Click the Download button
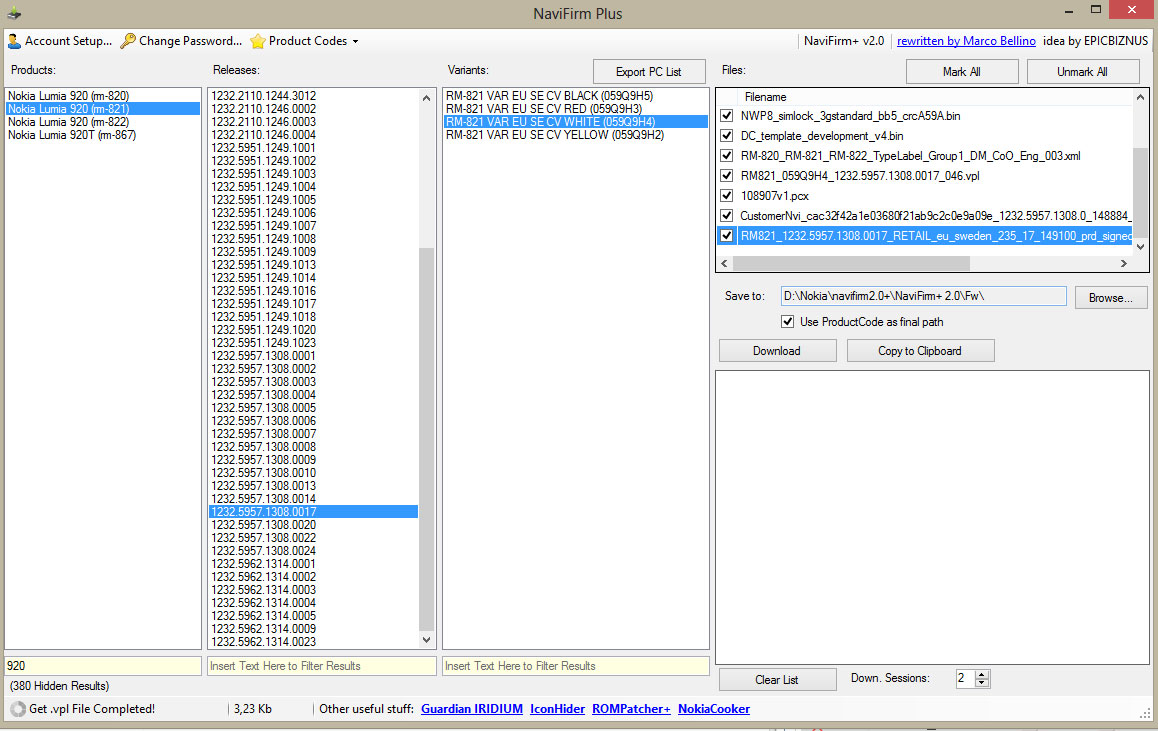This screenshot has height=731, width=1158. 777,351
